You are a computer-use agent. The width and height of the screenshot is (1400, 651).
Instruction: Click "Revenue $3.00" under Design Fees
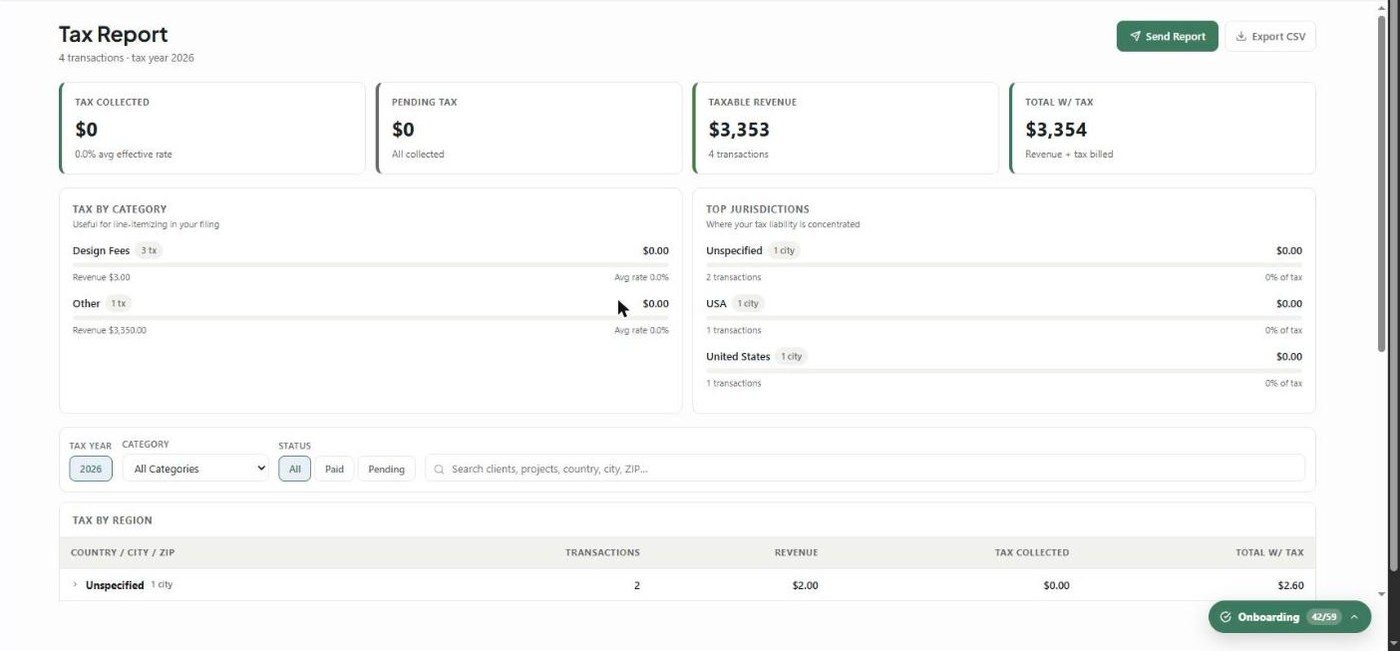point(101,277)
